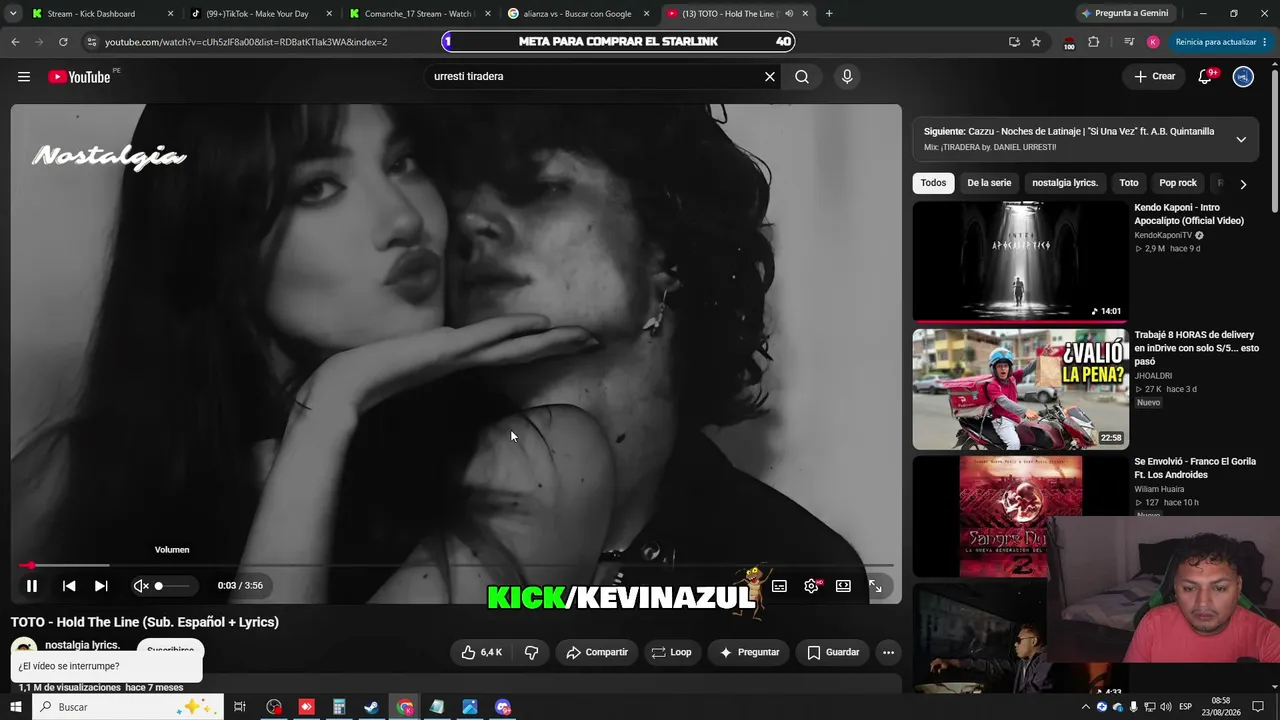The height and width of the screenshot is (720, 1280).
Task: Skip to the next video in the mix
Action: point(101,586)
